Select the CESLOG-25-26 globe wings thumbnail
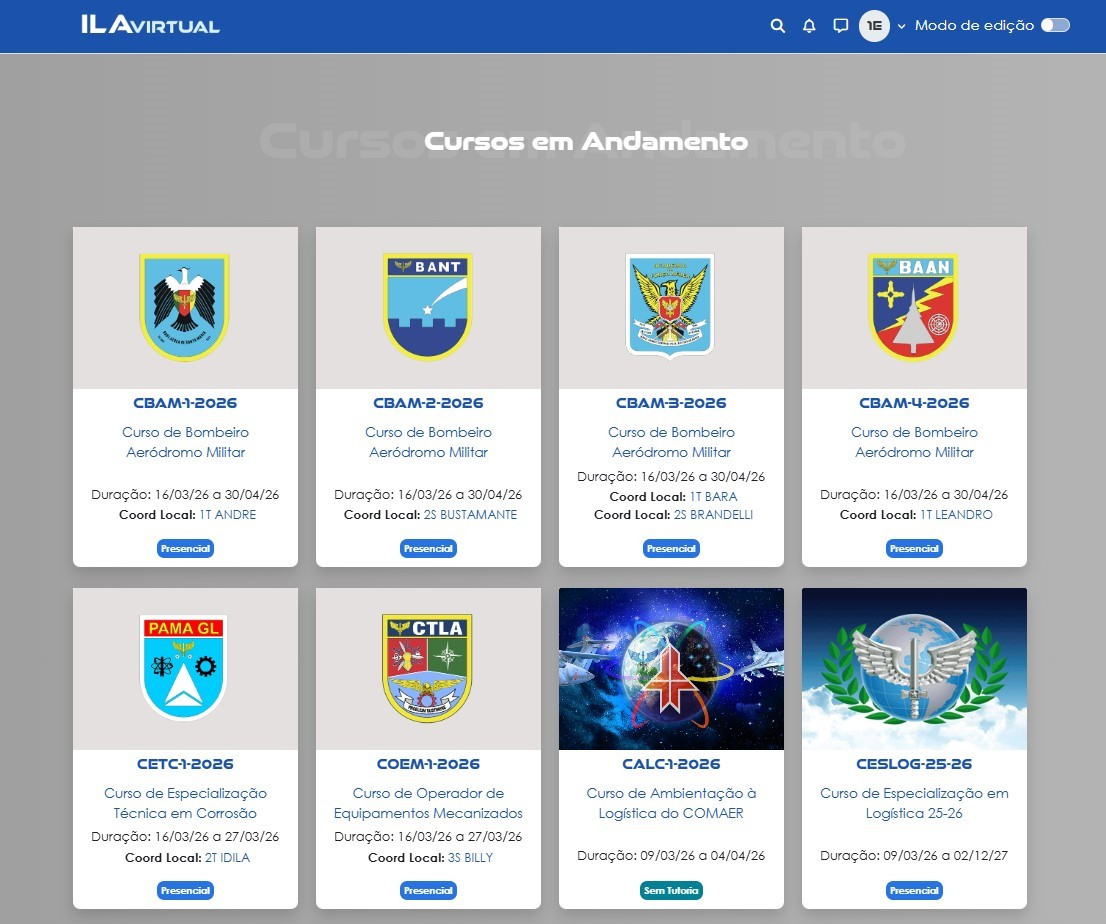This screenshot has width=1106, height=924. [914, 668]
